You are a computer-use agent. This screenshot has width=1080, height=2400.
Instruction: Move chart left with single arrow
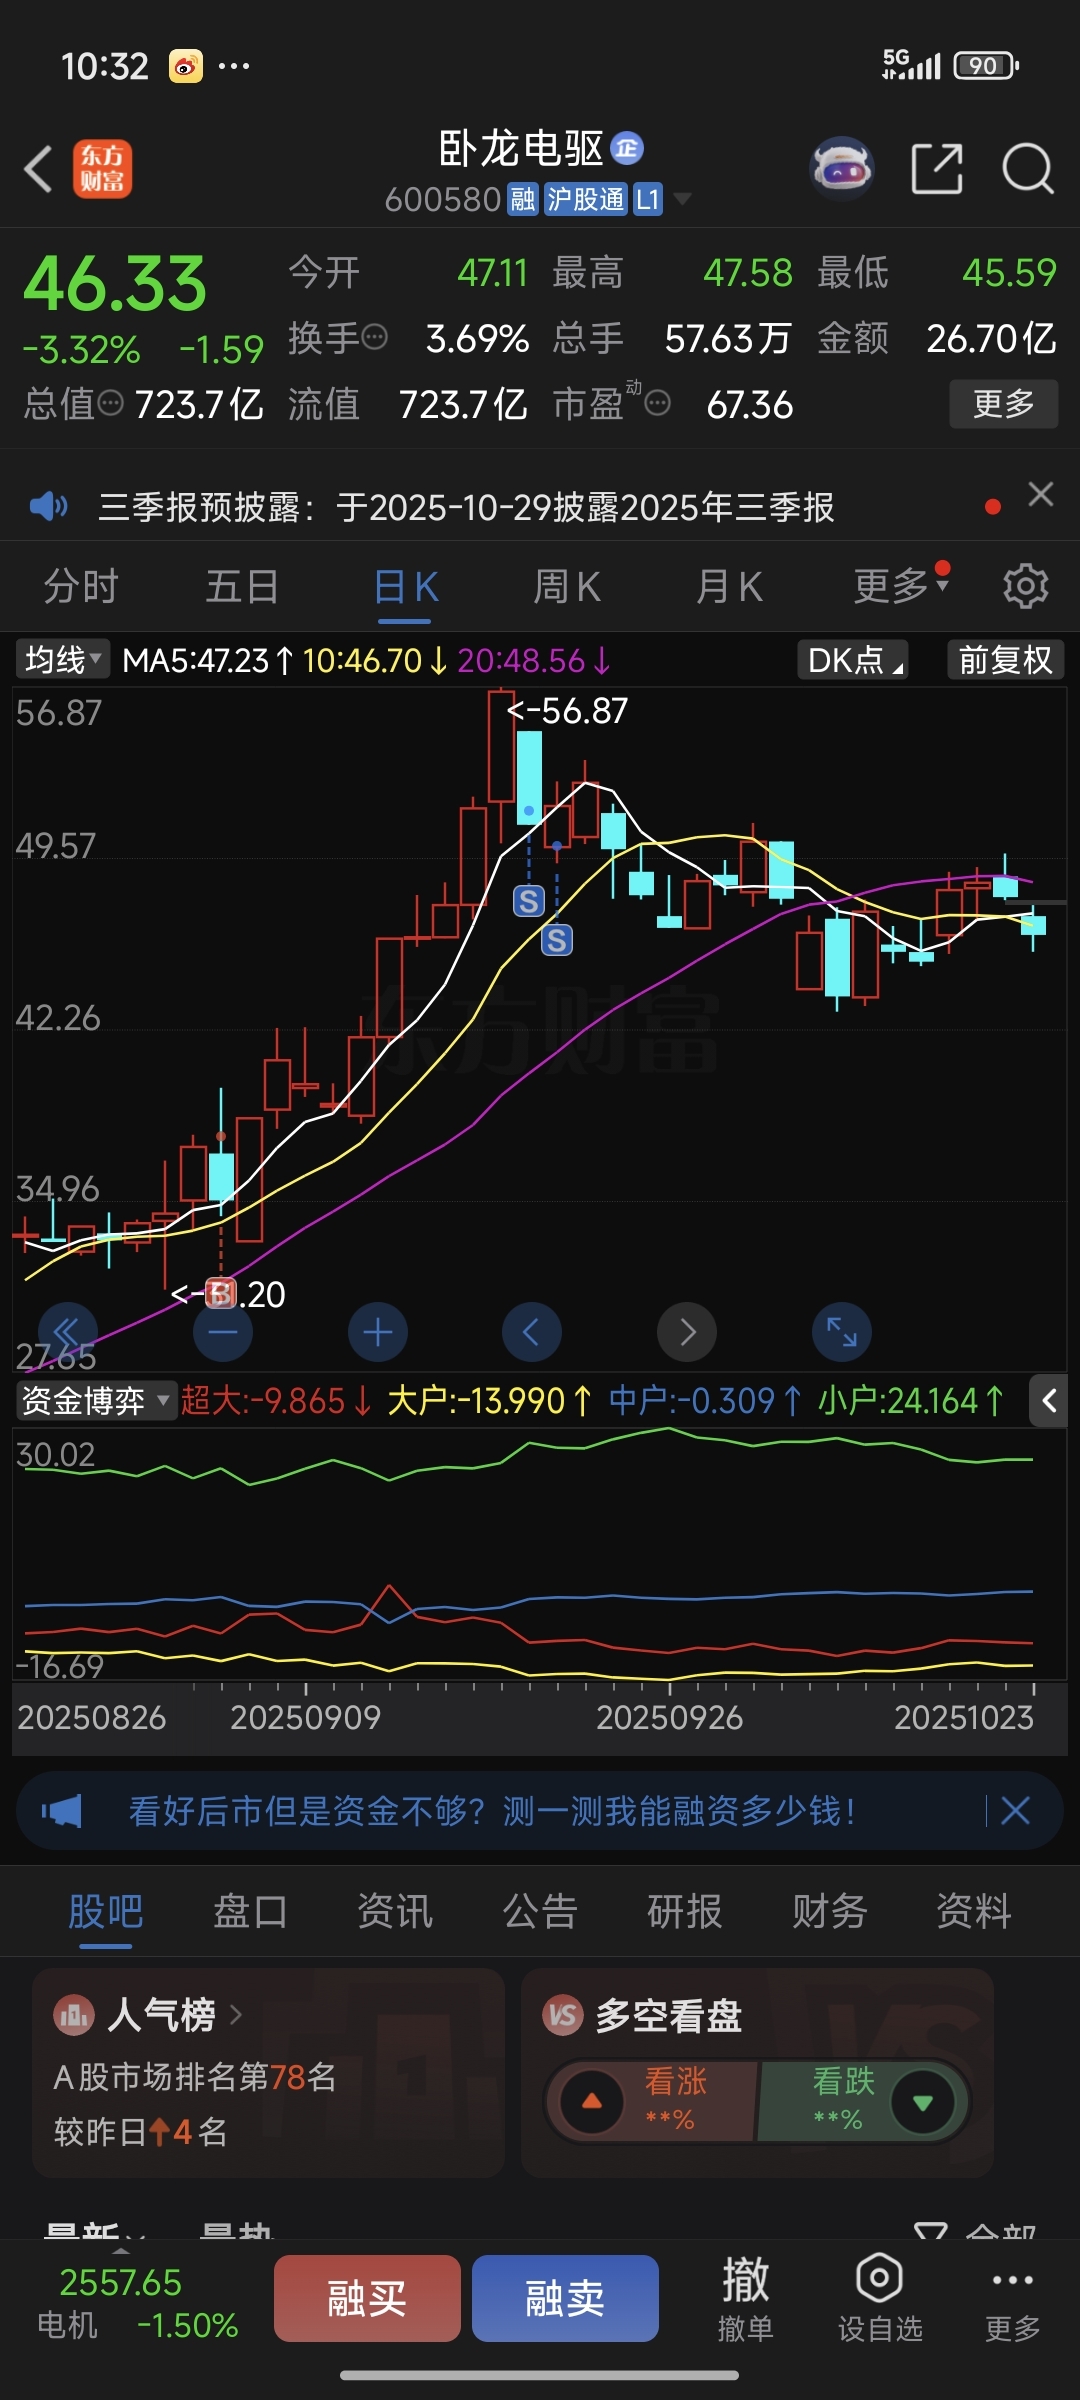(x=532, y=1332)
